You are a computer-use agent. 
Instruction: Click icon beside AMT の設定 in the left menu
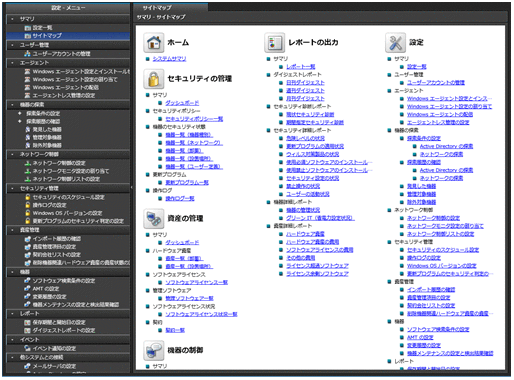click(x=28, y=289)
